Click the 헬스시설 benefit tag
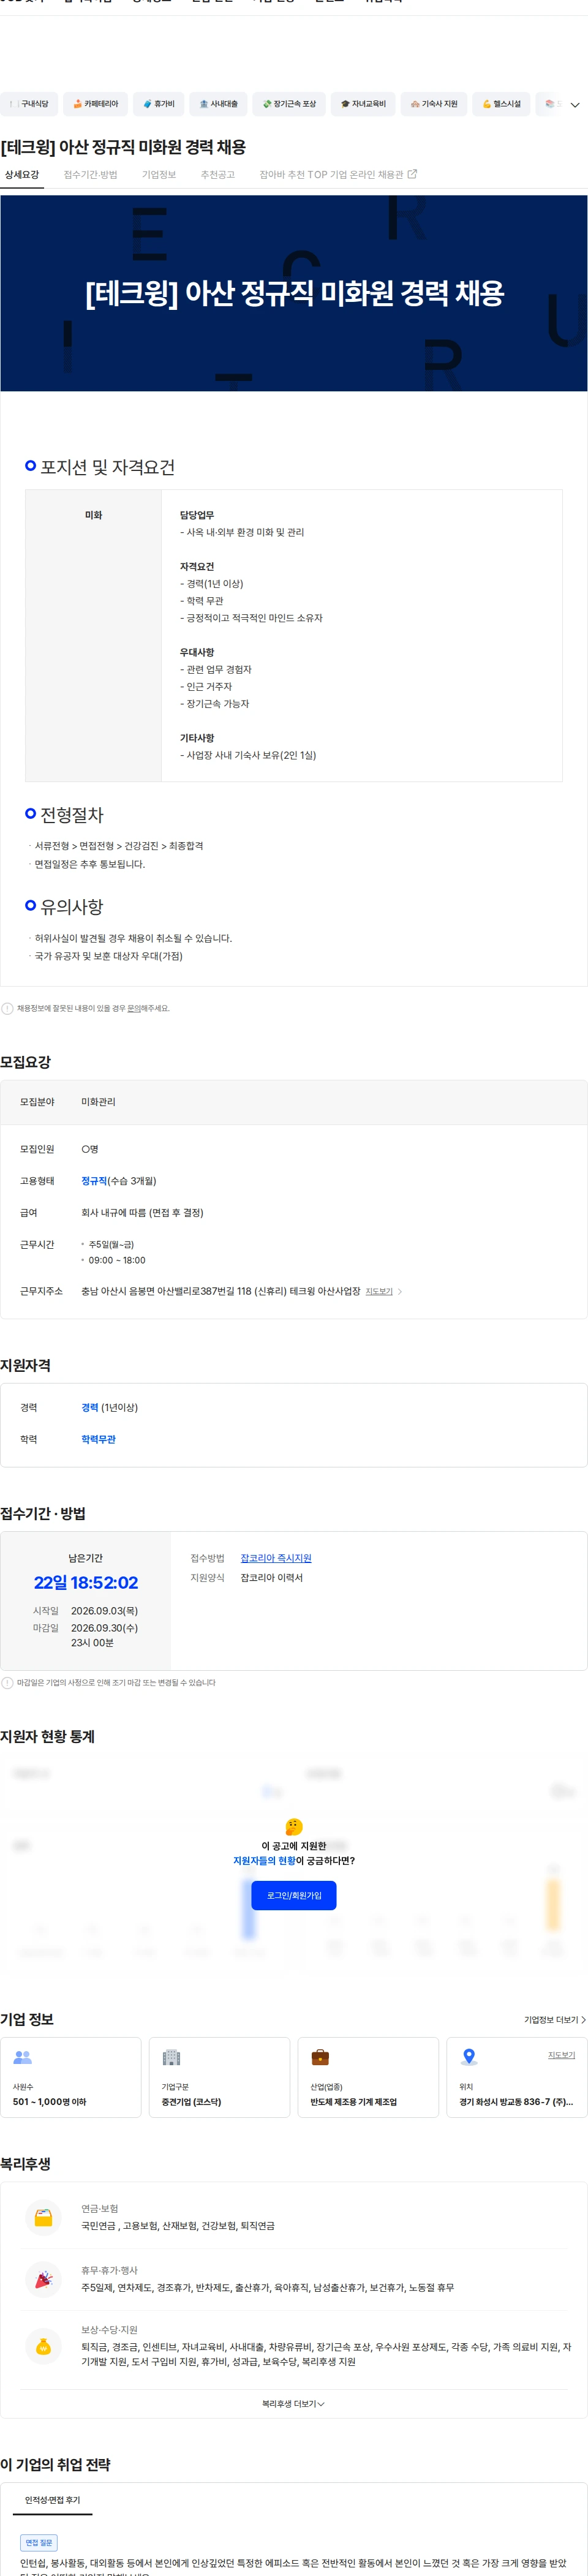The height and width of the screenshot is (2576, 588). (x=501, y=104)
